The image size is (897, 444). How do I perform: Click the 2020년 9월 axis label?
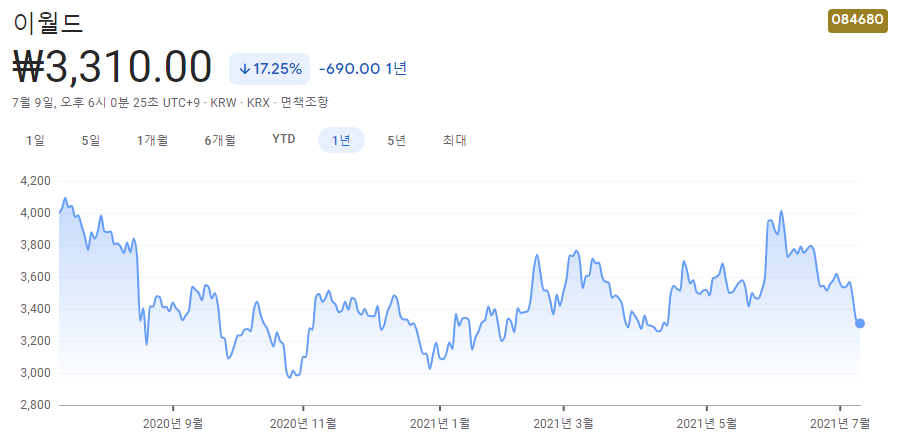tap(172, 424)
